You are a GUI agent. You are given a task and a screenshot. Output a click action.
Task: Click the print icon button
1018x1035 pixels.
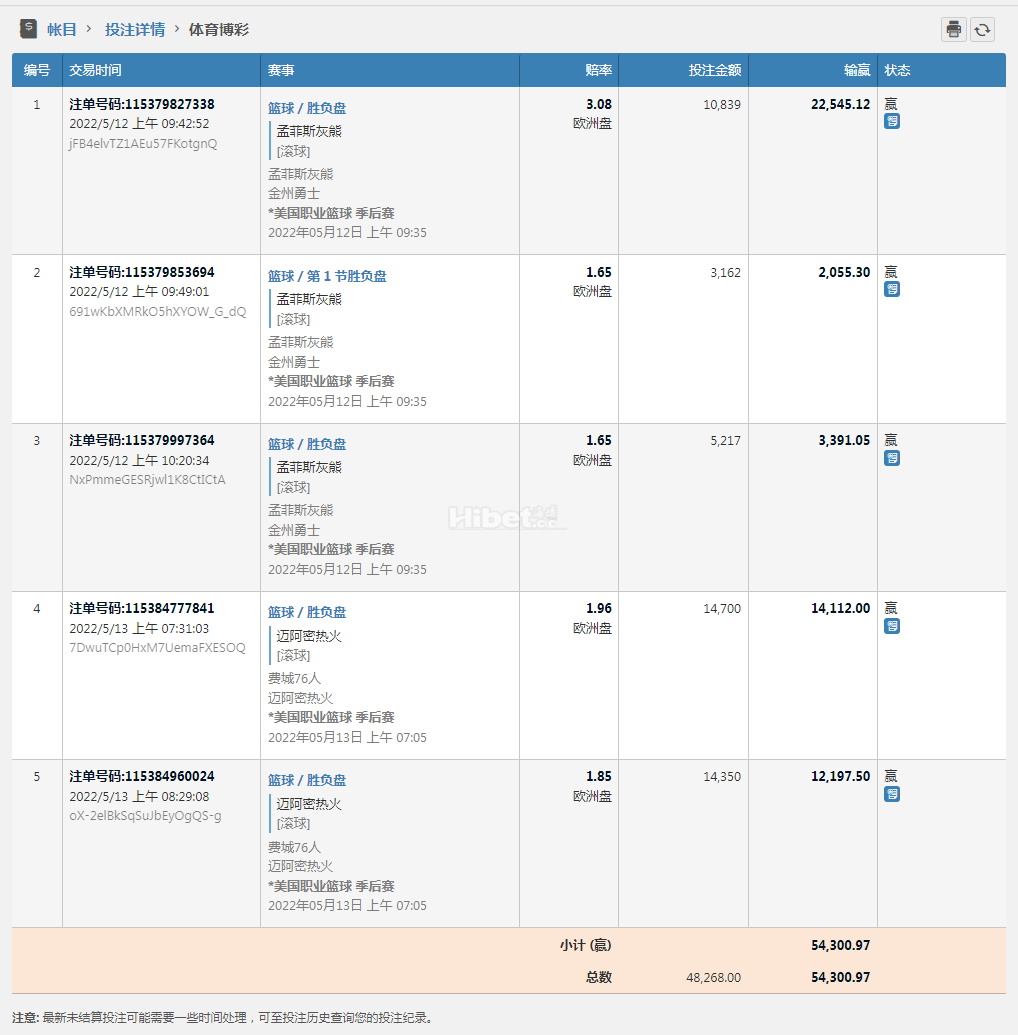(953, 29)
